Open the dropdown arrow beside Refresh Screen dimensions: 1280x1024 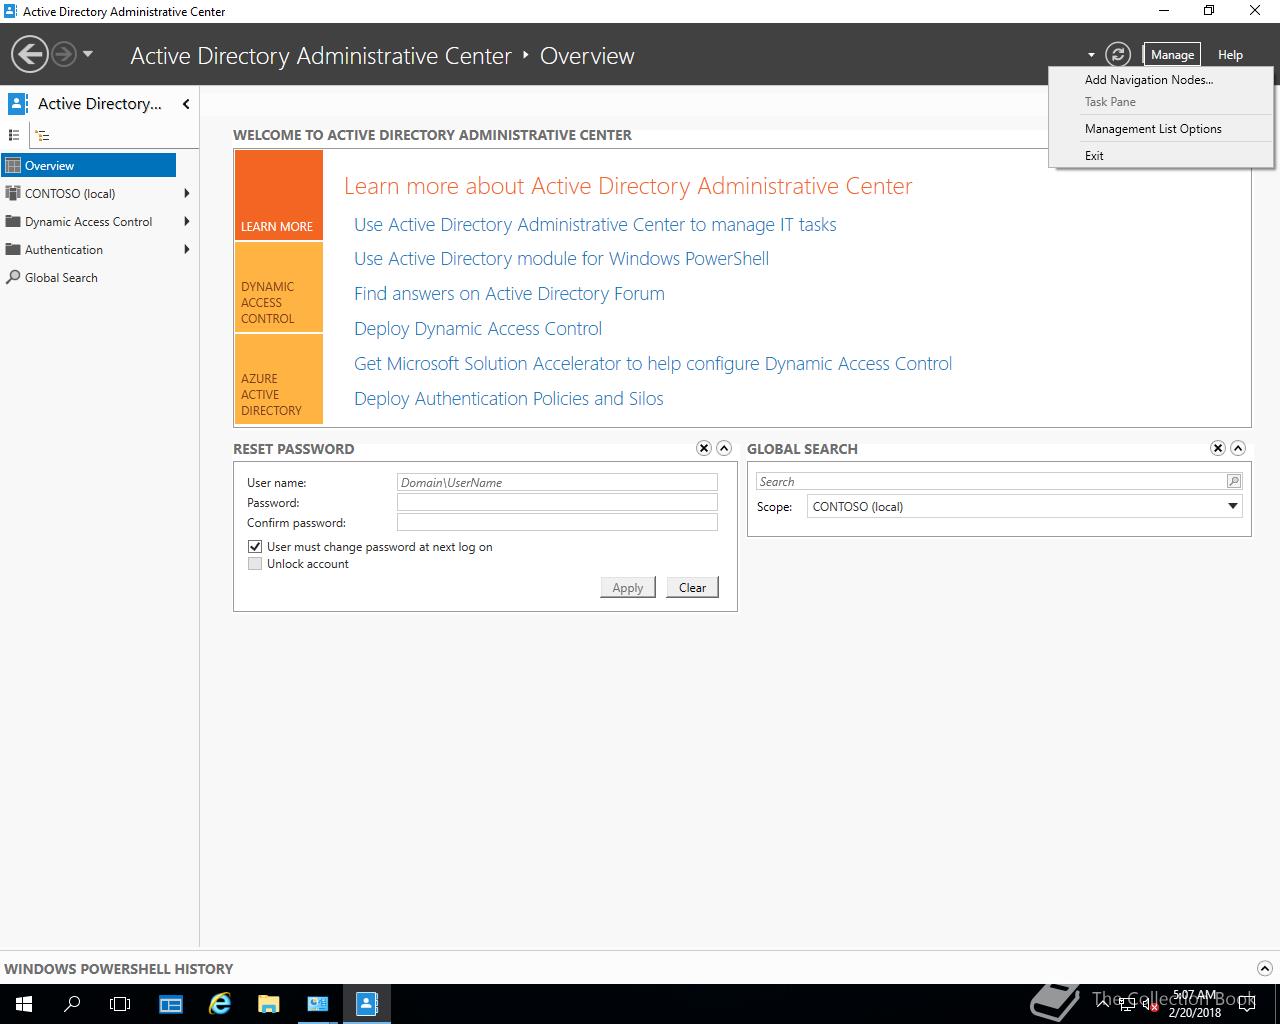click(1091, 56)
